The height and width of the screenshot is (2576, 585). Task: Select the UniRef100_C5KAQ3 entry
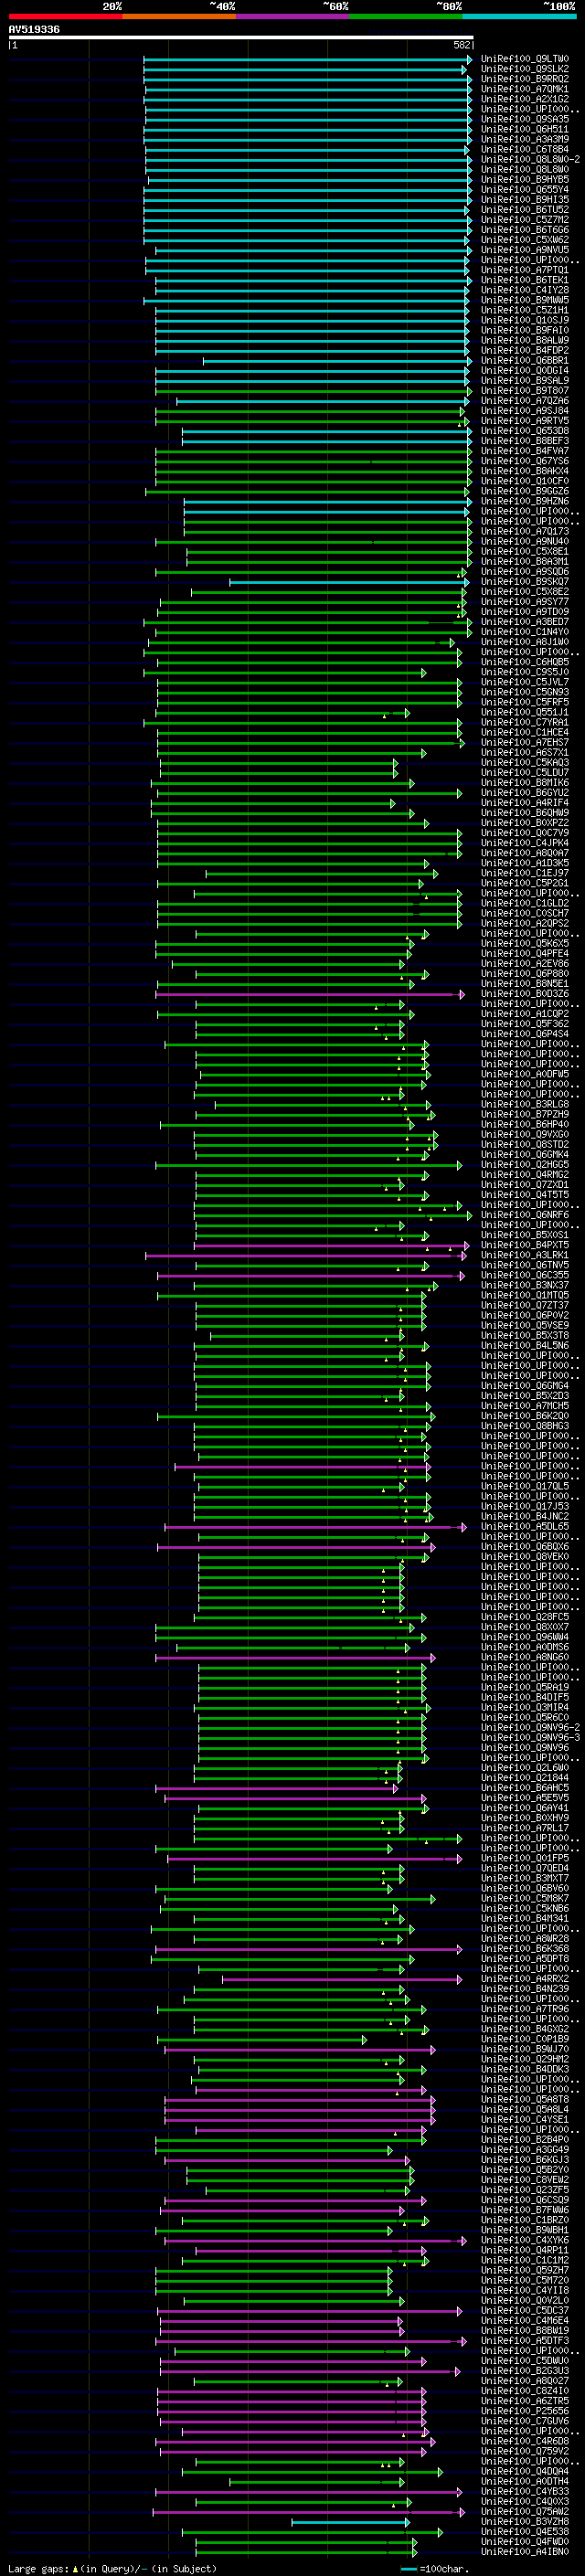pos(524,763)
